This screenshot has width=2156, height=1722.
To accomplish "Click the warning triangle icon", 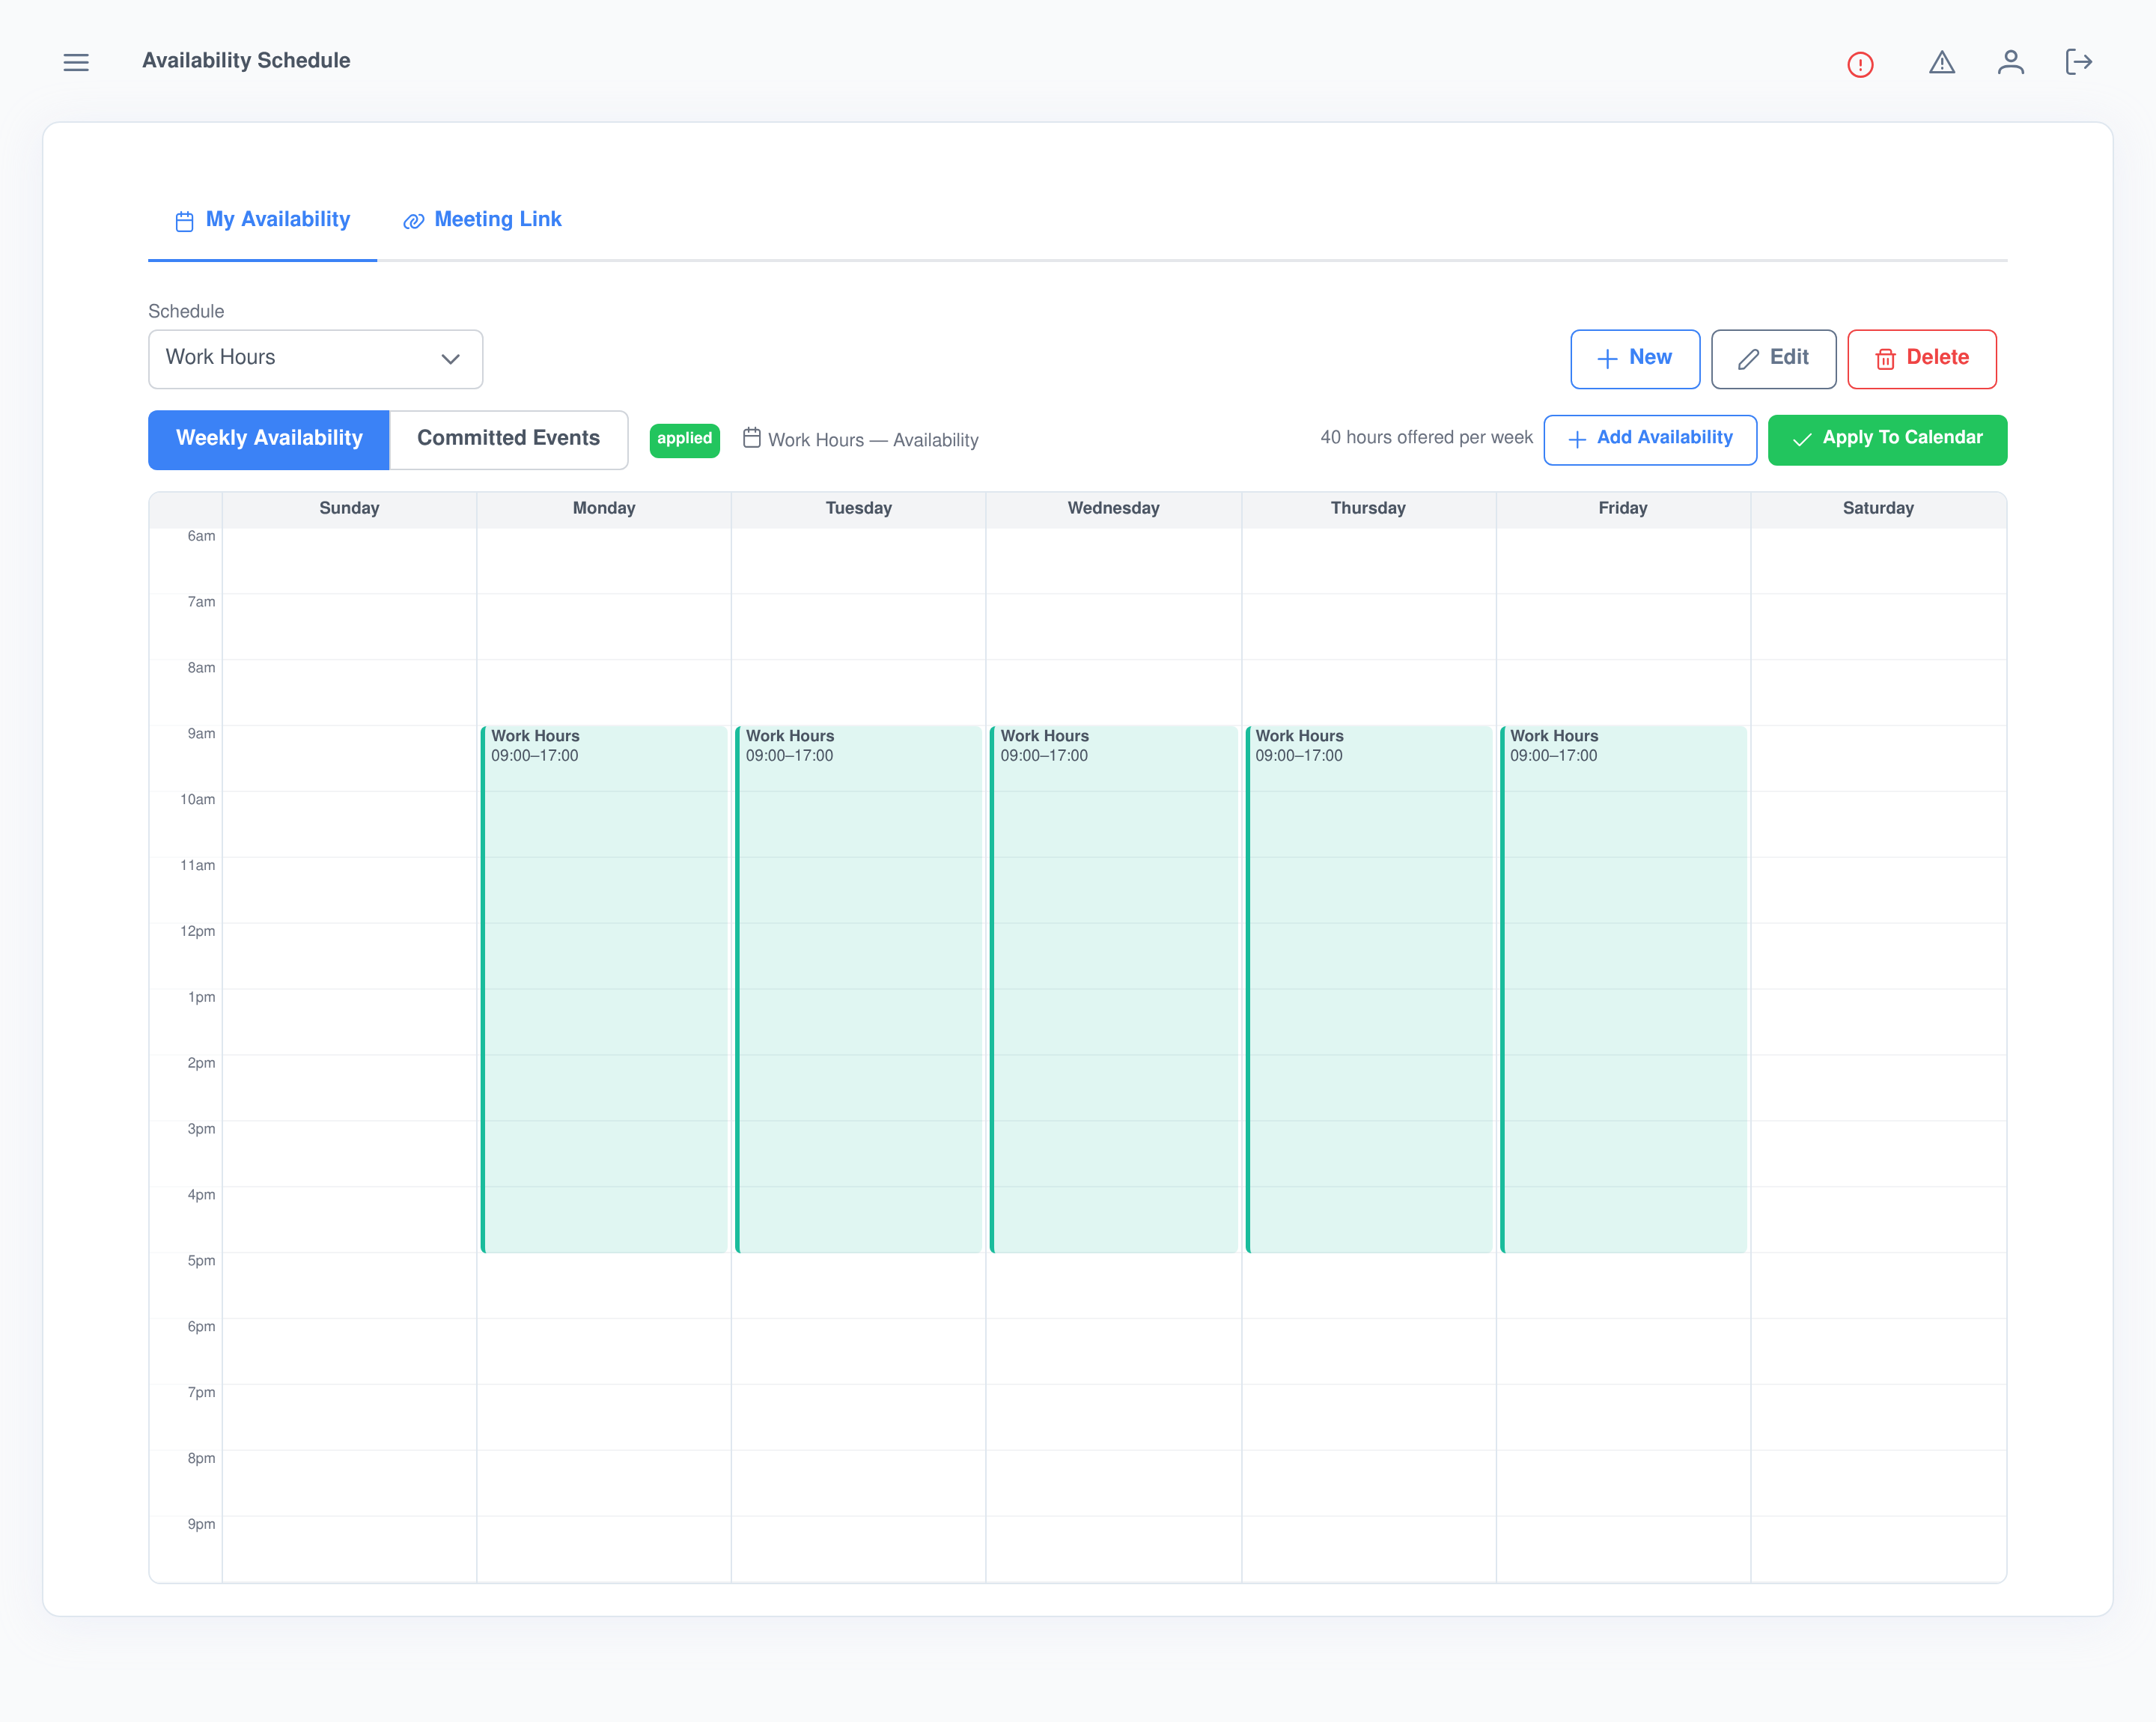I will 1942,62.
